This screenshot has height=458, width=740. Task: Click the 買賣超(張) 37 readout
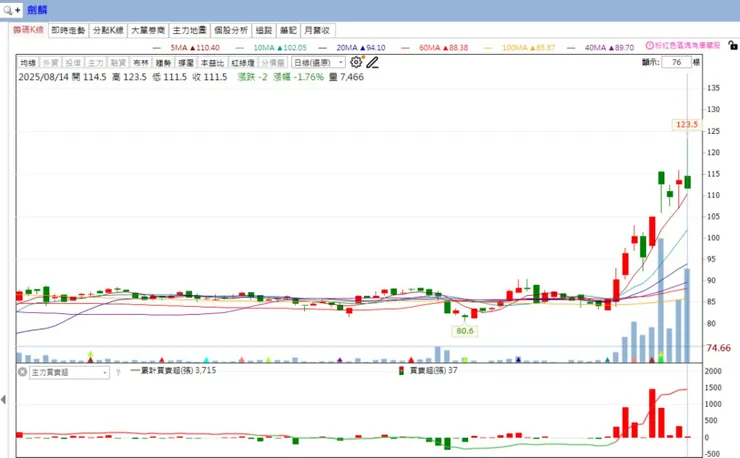(x=433, y=371)
